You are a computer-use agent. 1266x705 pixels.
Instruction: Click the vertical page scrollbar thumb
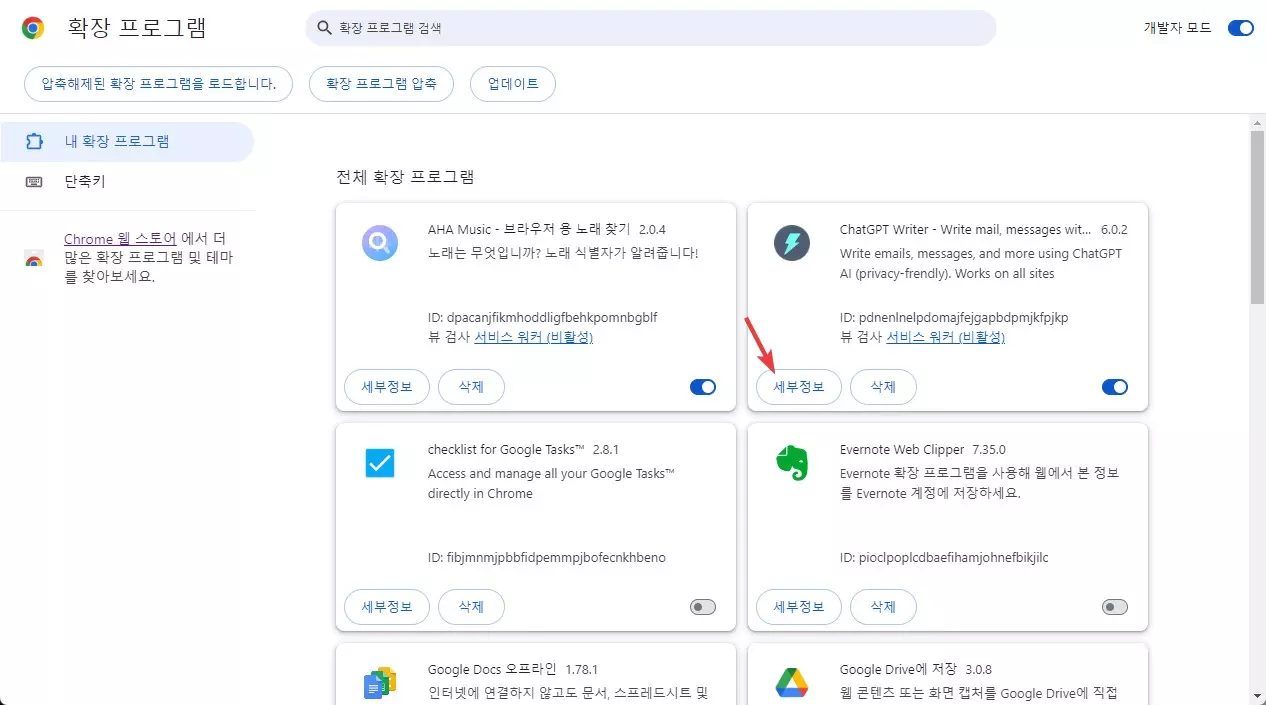tap(1257, 216)
